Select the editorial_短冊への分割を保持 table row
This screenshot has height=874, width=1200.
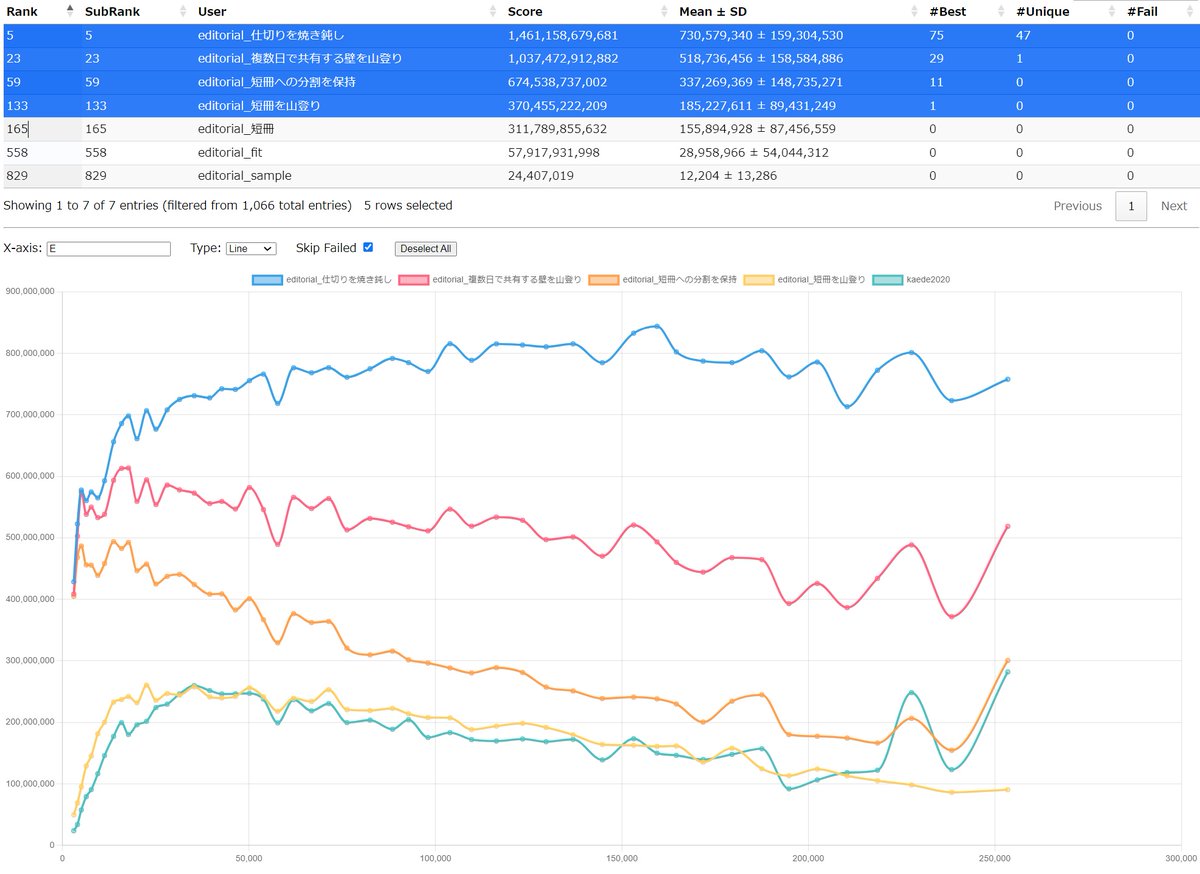[600, 82]
